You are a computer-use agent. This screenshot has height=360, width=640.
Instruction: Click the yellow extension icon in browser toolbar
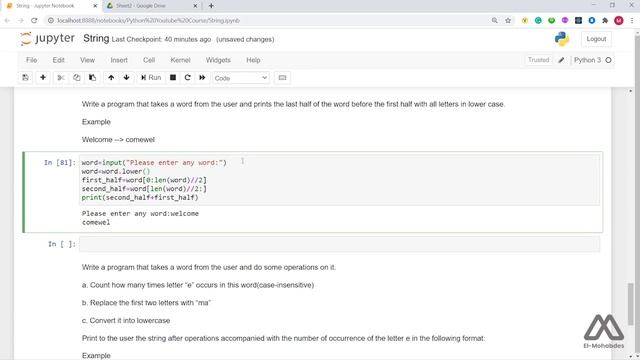(x=524, y=20)
